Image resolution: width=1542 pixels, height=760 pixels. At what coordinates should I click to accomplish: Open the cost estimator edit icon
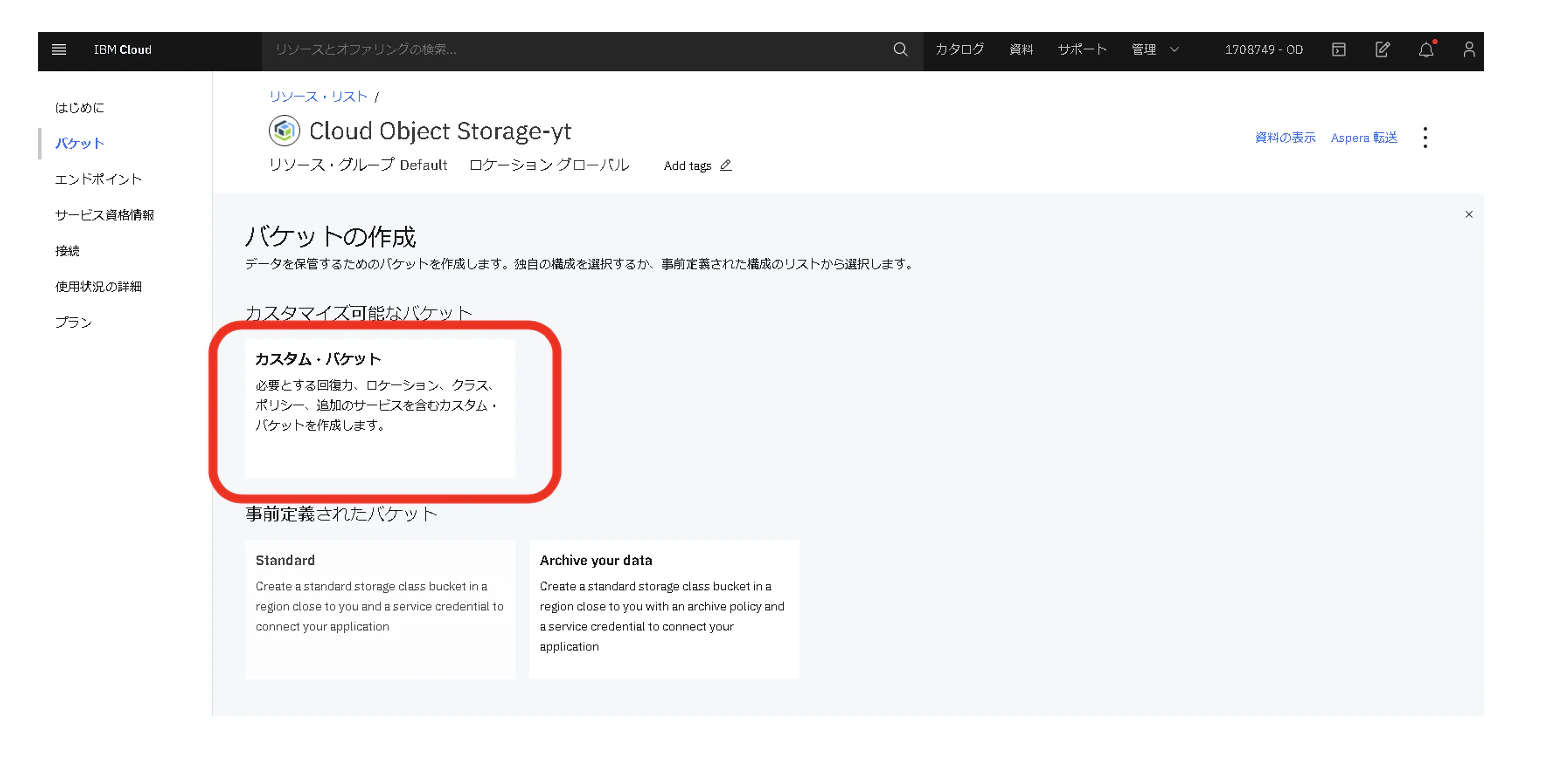click(x=1382, y=50)
